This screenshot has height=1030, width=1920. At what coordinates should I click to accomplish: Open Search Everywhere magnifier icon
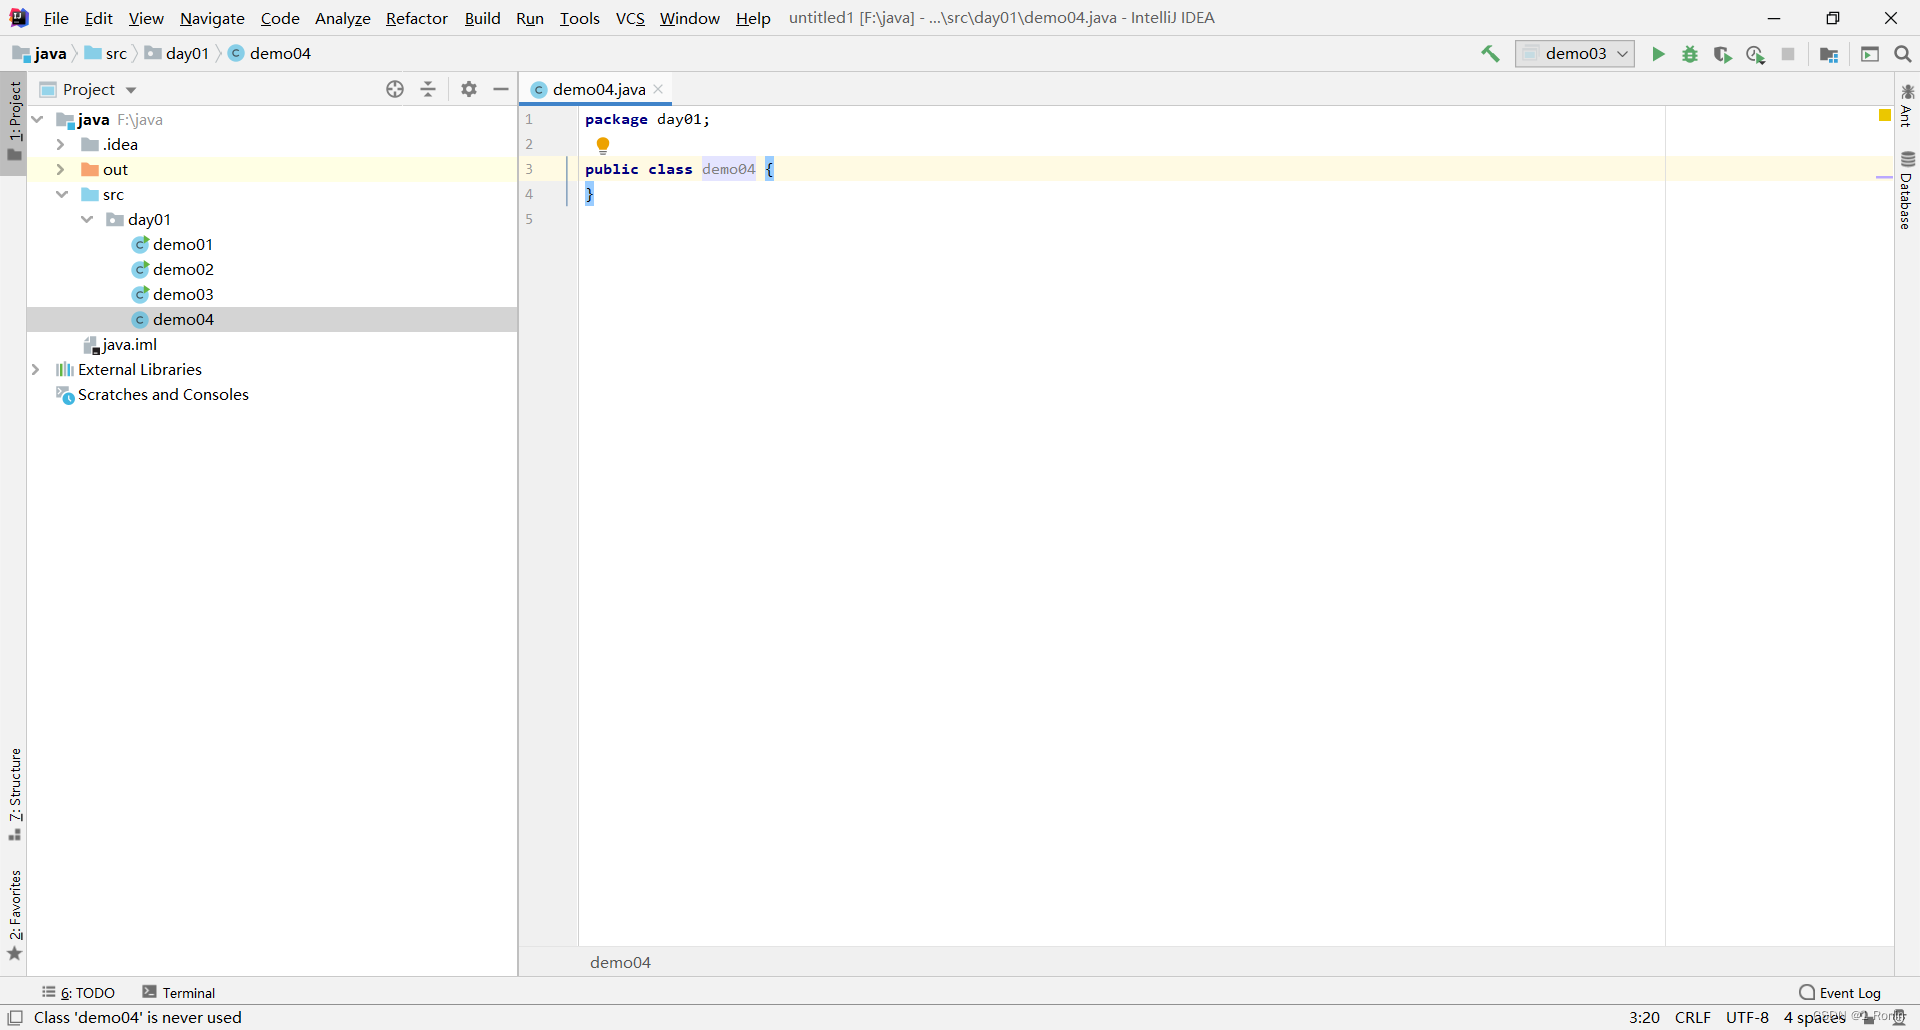1903,54
